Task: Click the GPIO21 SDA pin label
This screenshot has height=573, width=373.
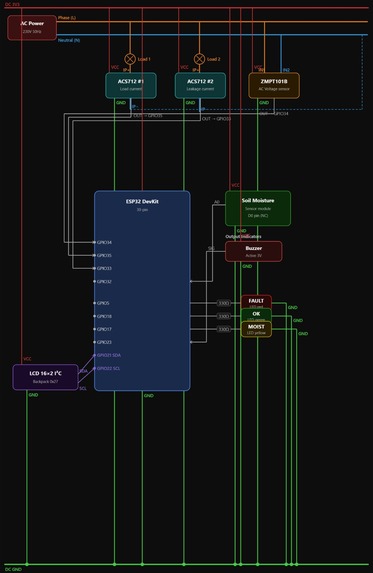Action: point(109,355)
